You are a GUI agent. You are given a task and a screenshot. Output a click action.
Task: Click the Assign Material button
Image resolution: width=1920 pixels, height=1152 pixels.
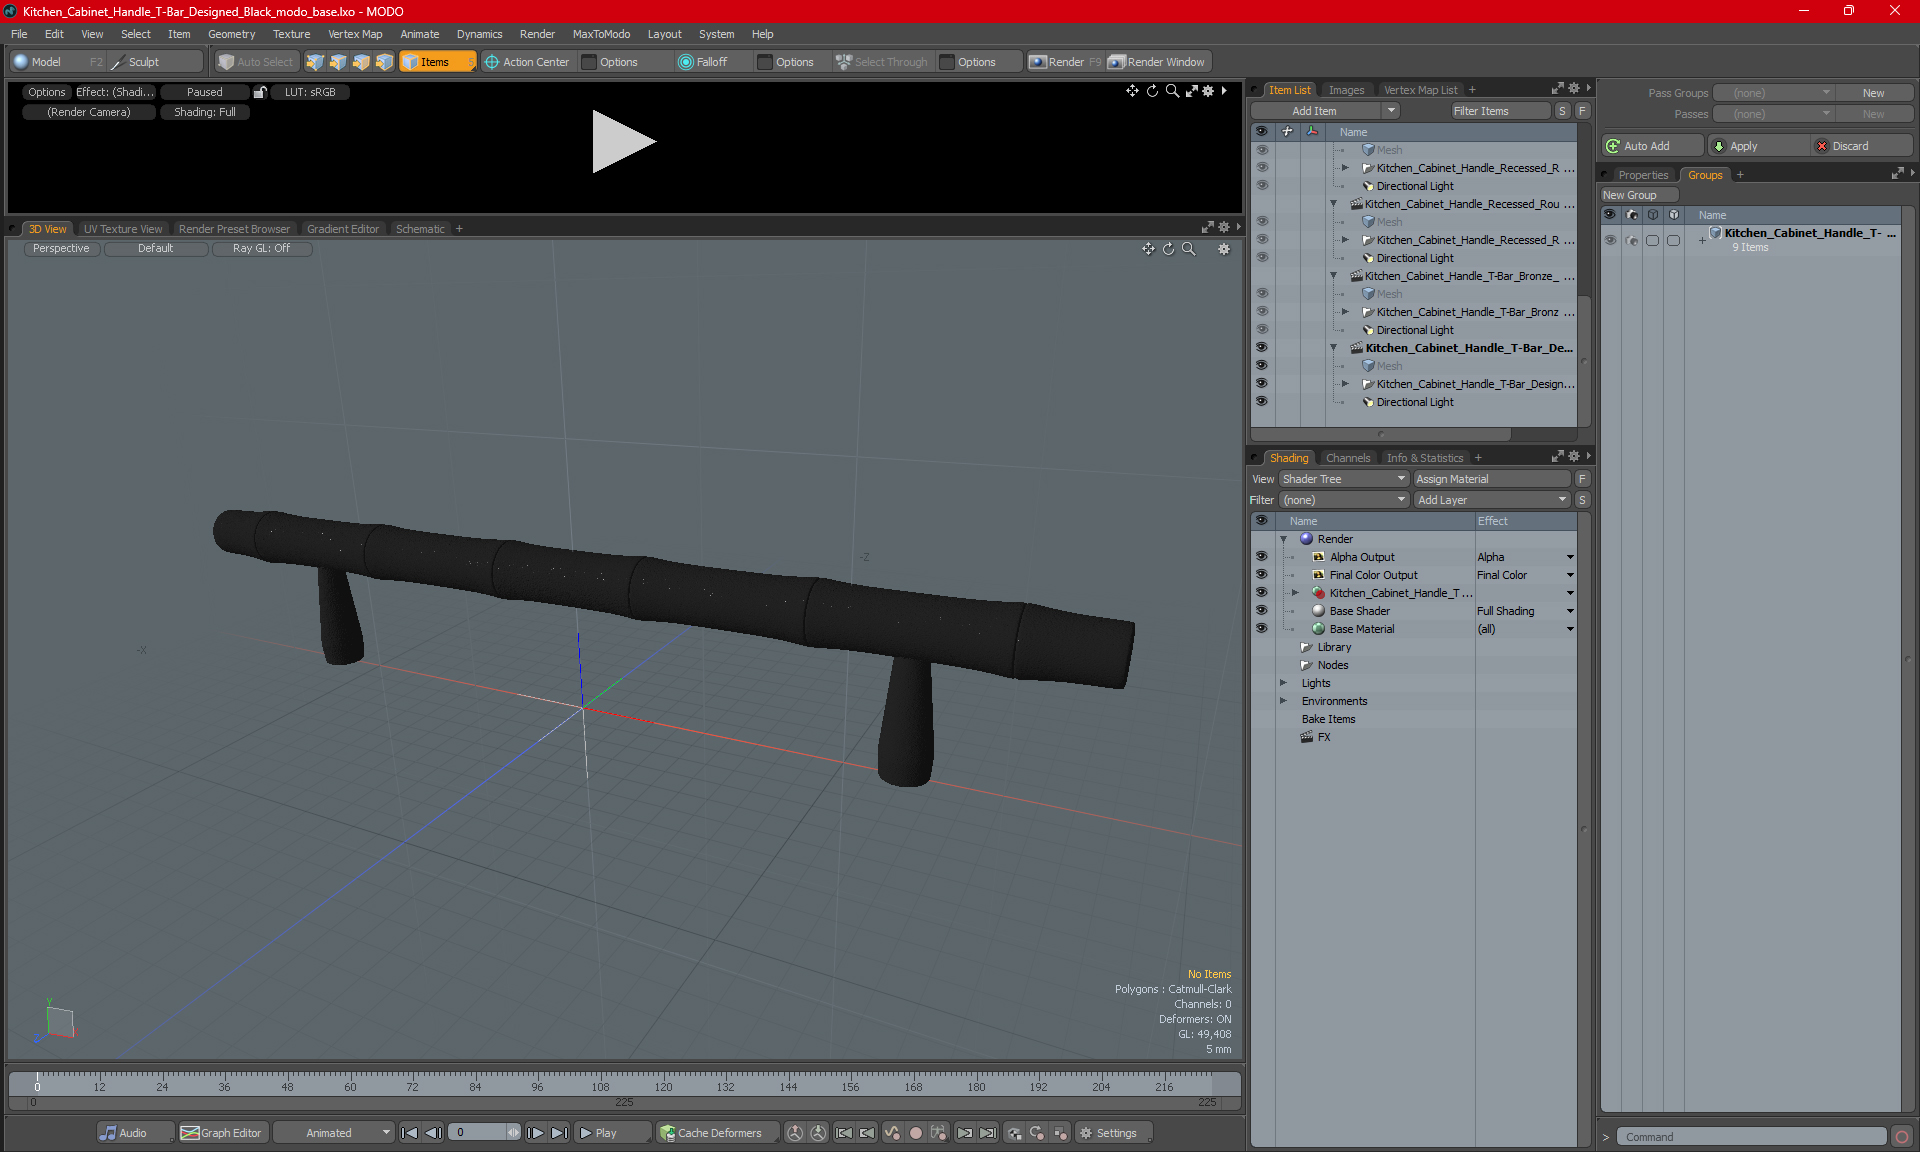coord(1490,479)
